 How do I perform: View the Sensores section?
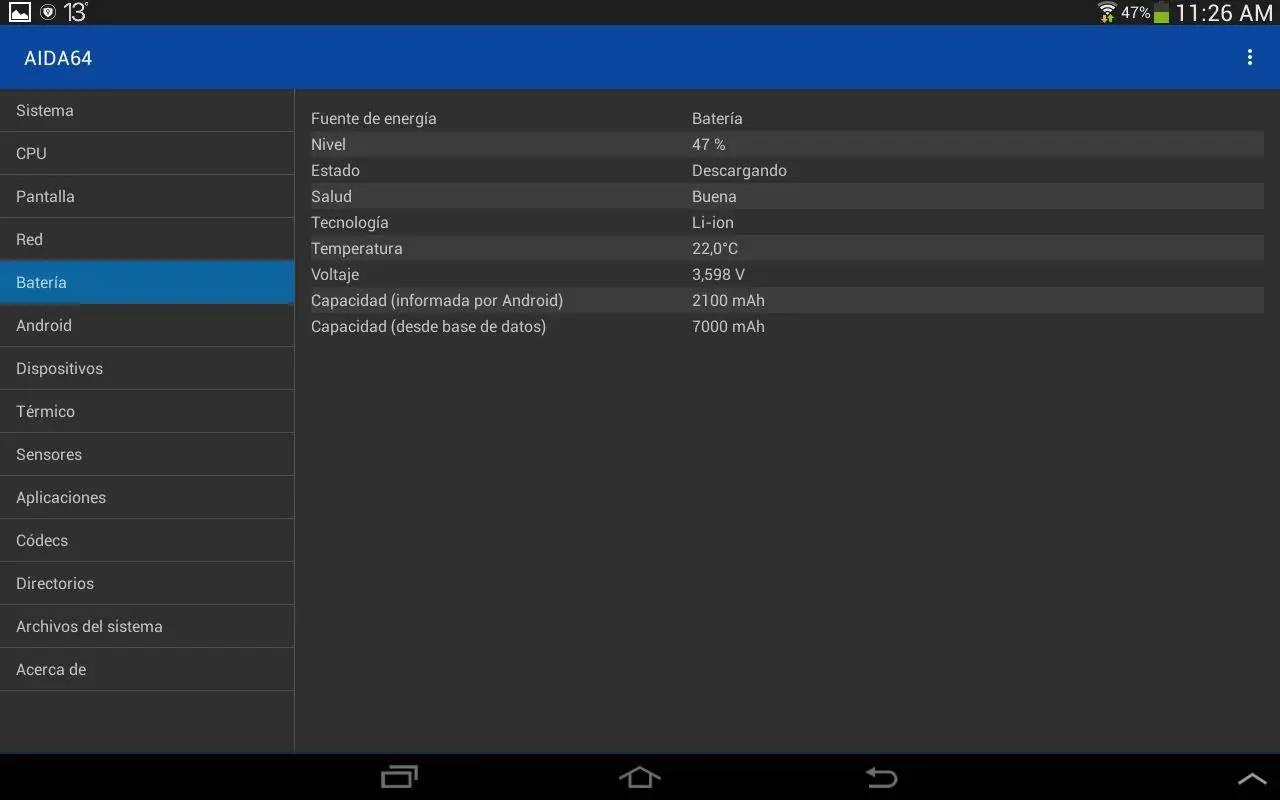coord(147,455)
